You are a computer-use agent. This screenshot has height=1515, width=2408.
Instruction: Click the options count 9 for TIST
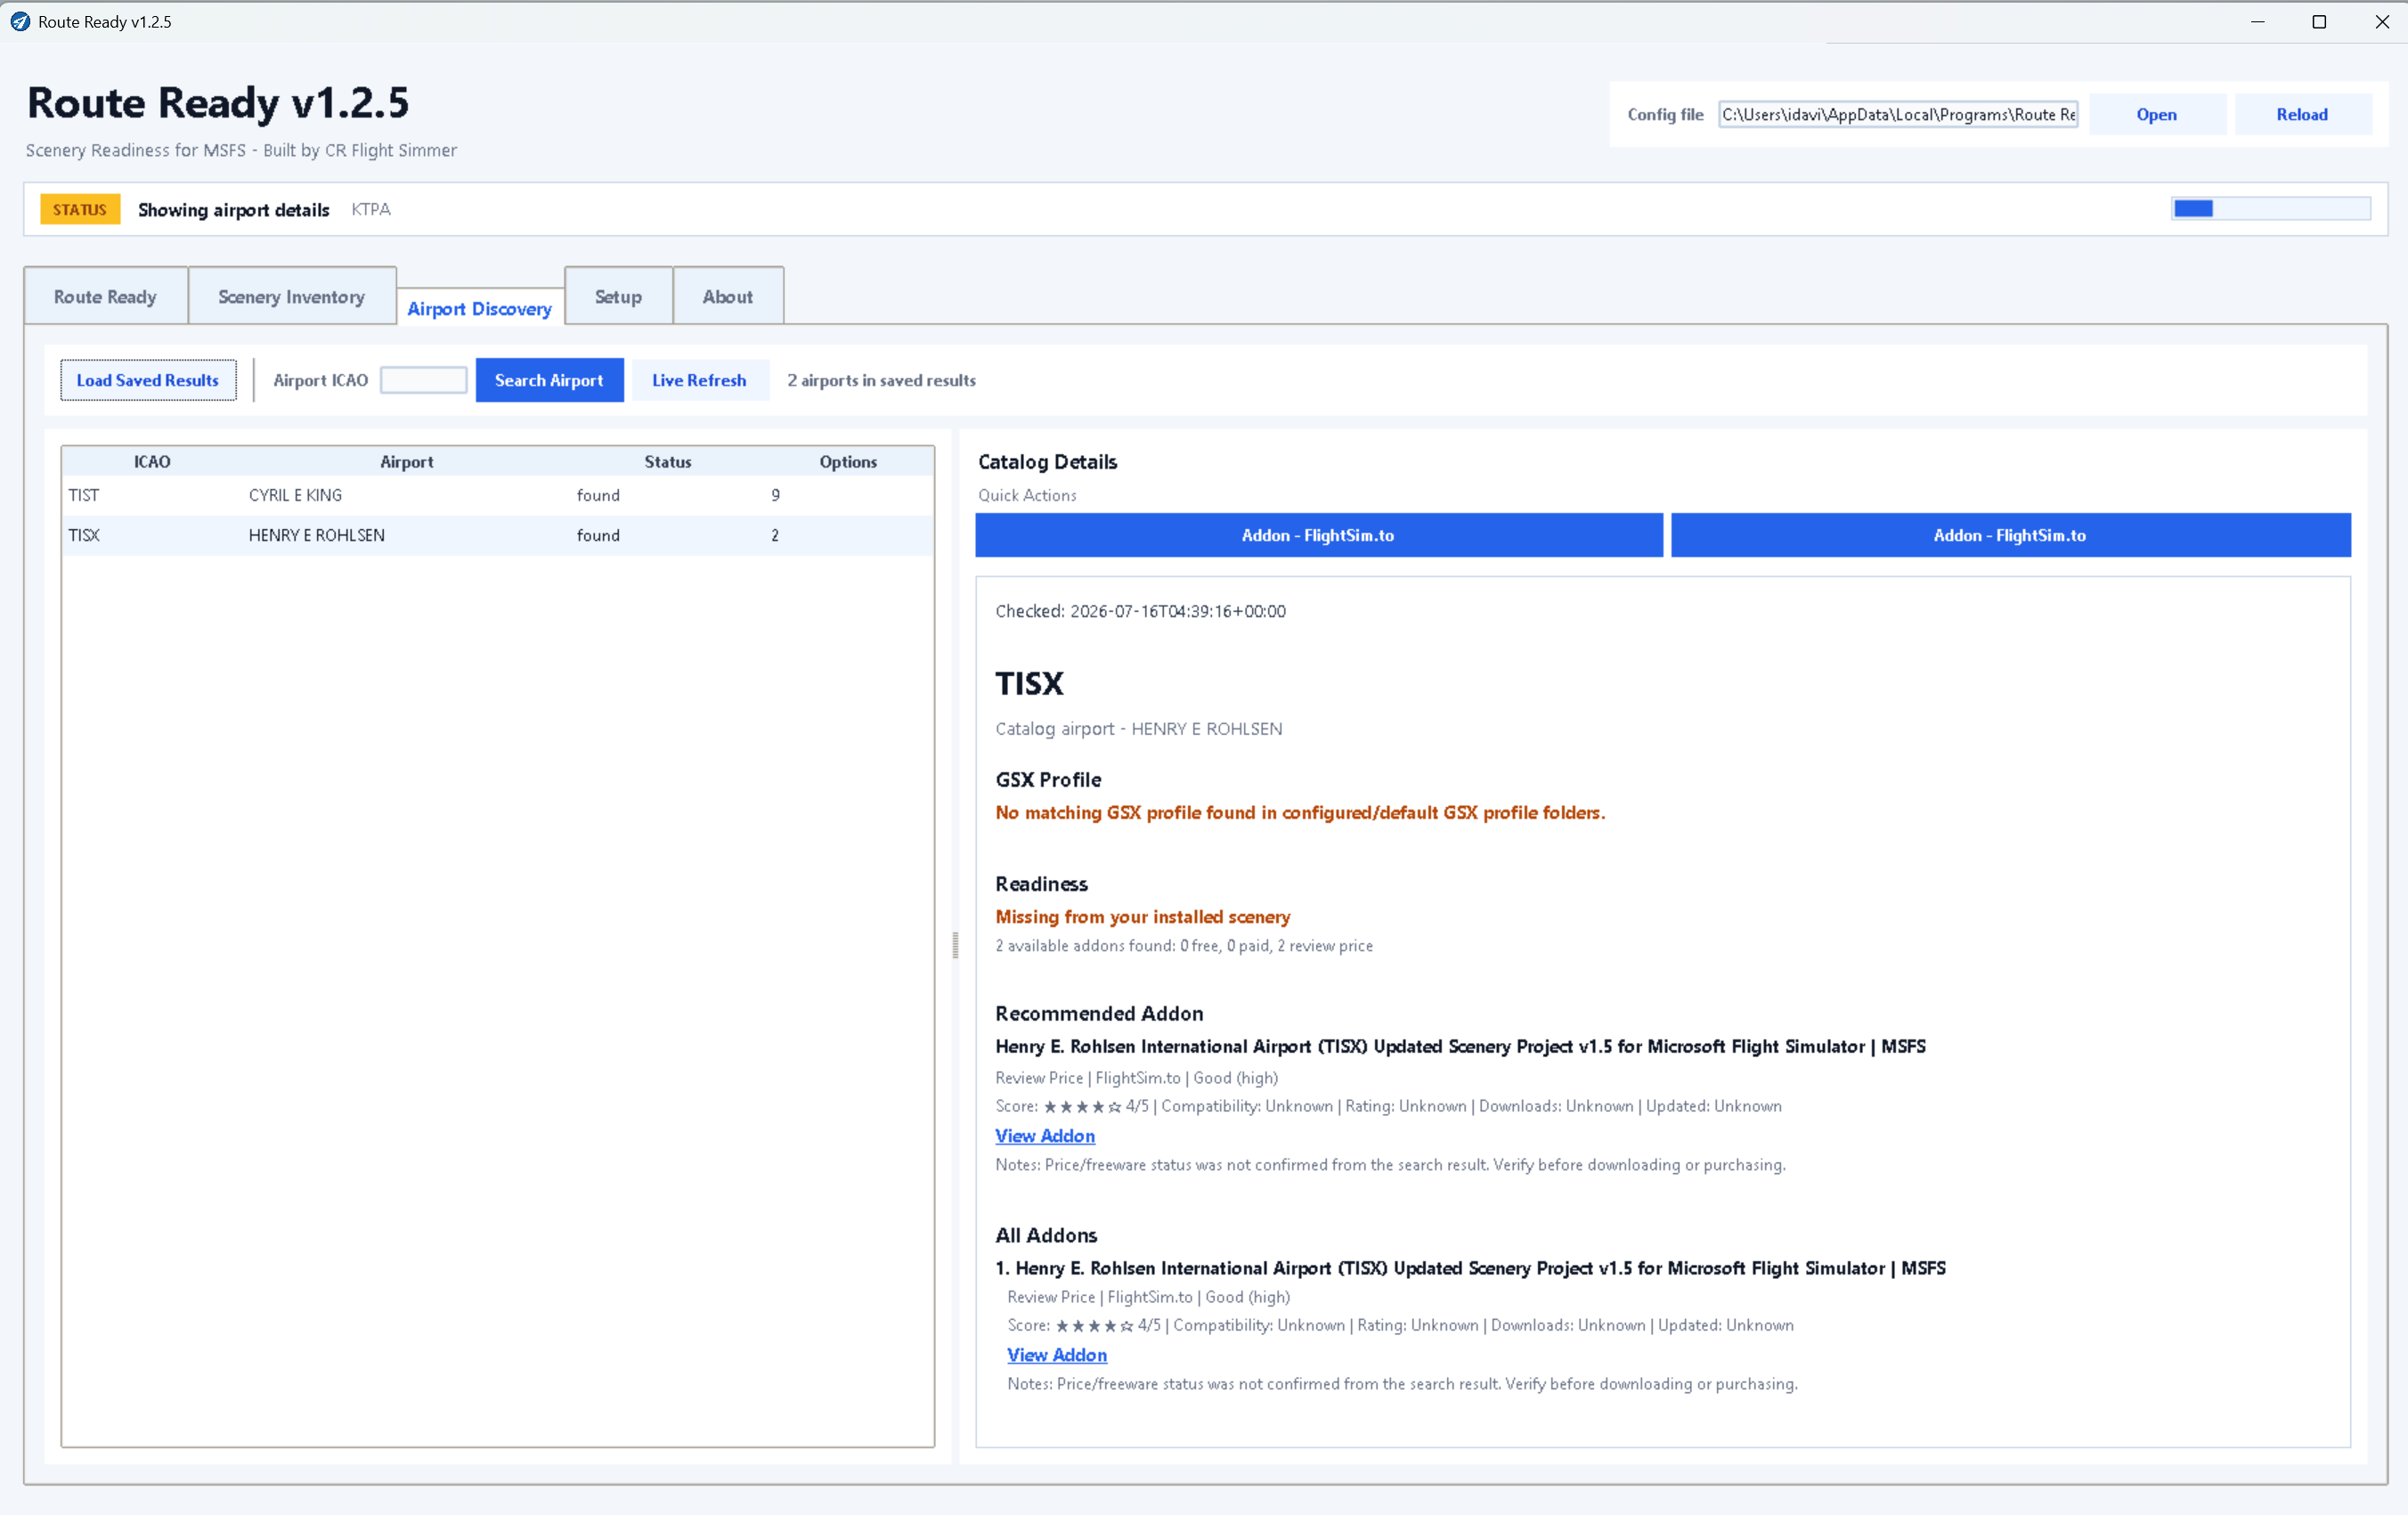(775, 495)
